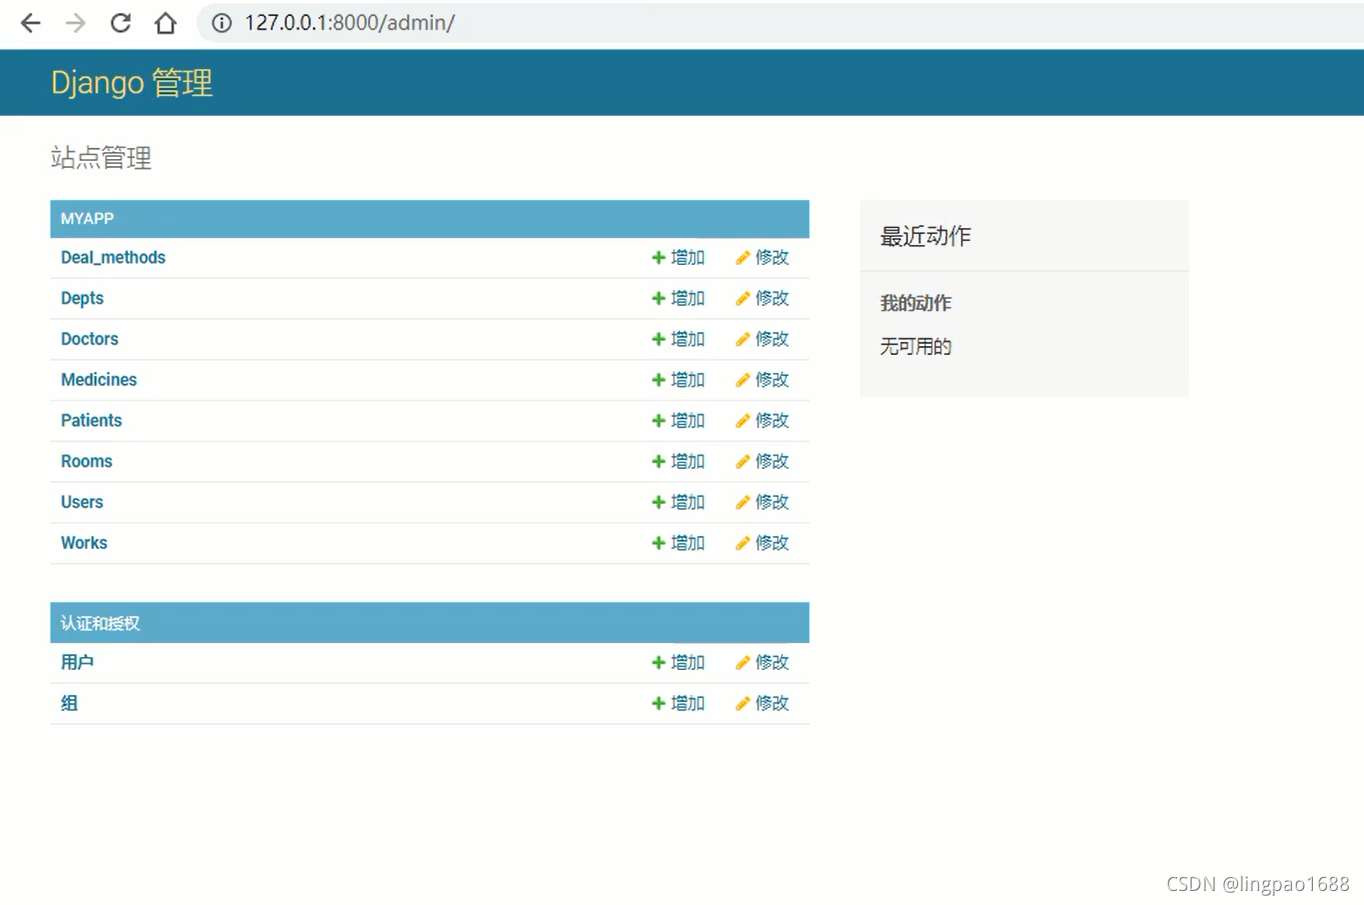The image size is (1364, 905).
Task: Add a new 用户 entry (增加)
Action: coord(678,663)
